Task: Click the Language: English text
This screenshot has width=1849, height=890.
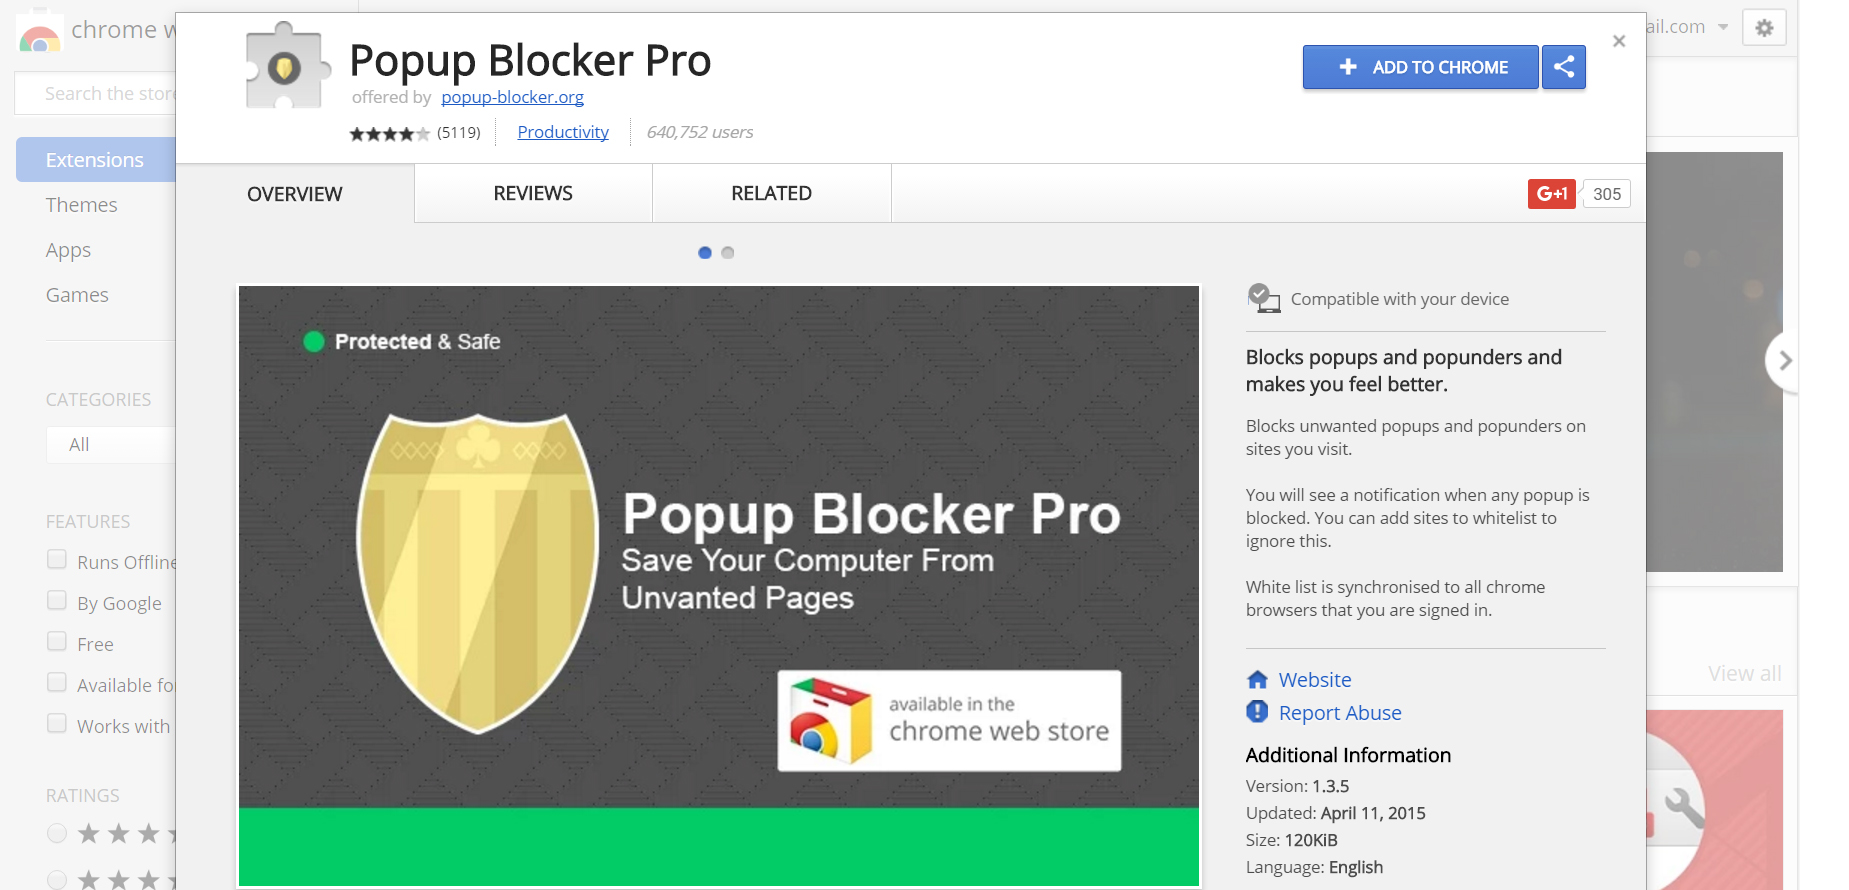Action: (1315, 867)
